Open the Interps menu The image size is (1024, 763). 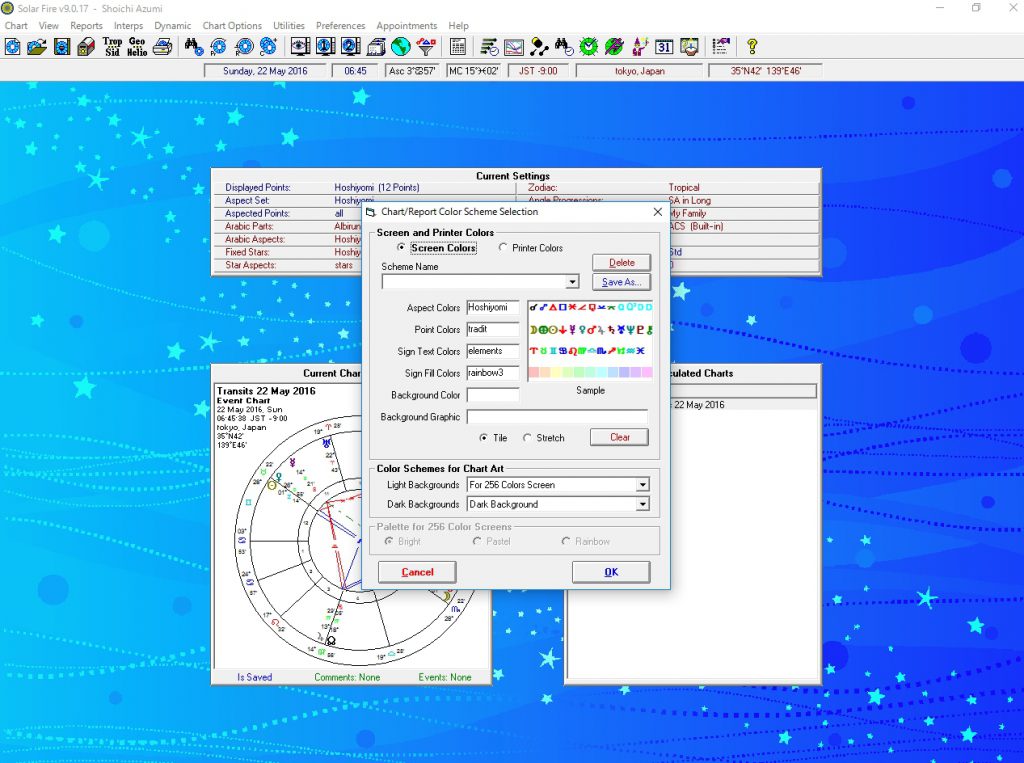(128, 26)
